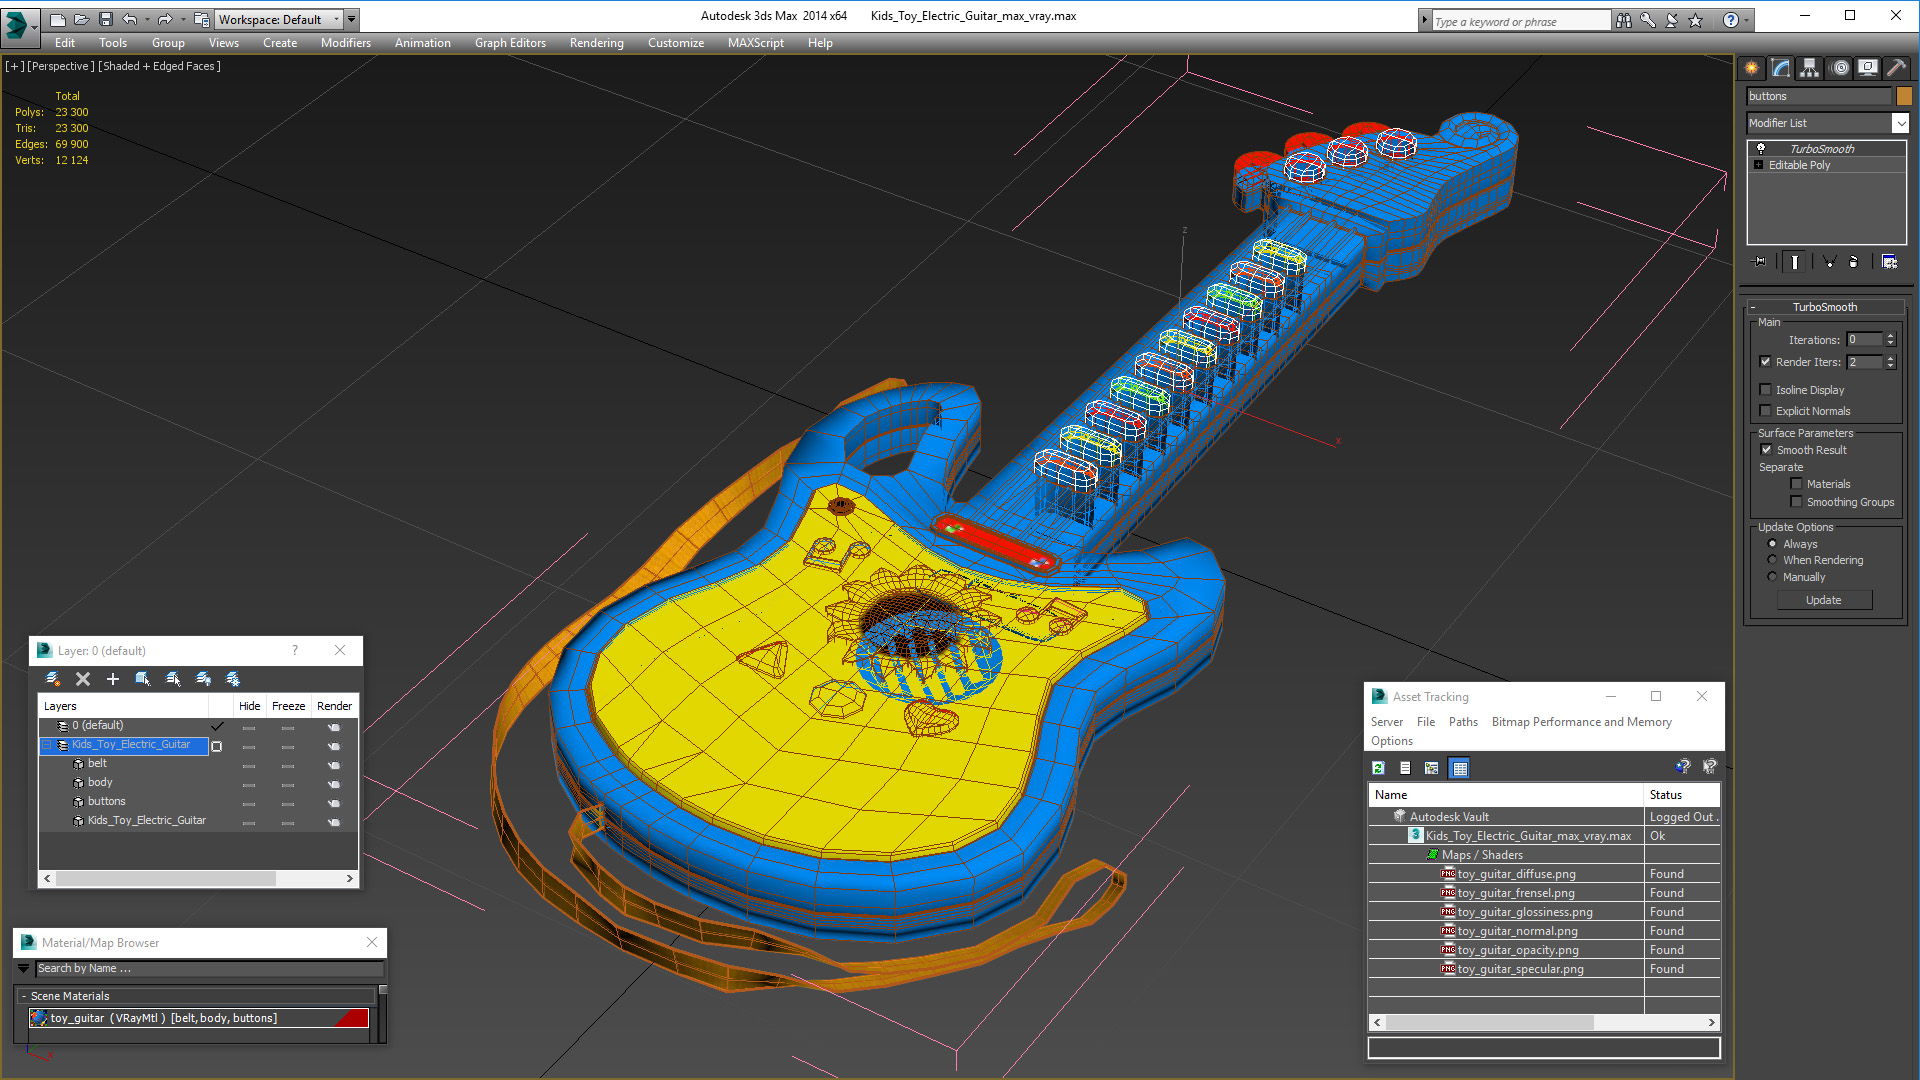Open the Modifiers menu in the menu bar

coord(343,42)
